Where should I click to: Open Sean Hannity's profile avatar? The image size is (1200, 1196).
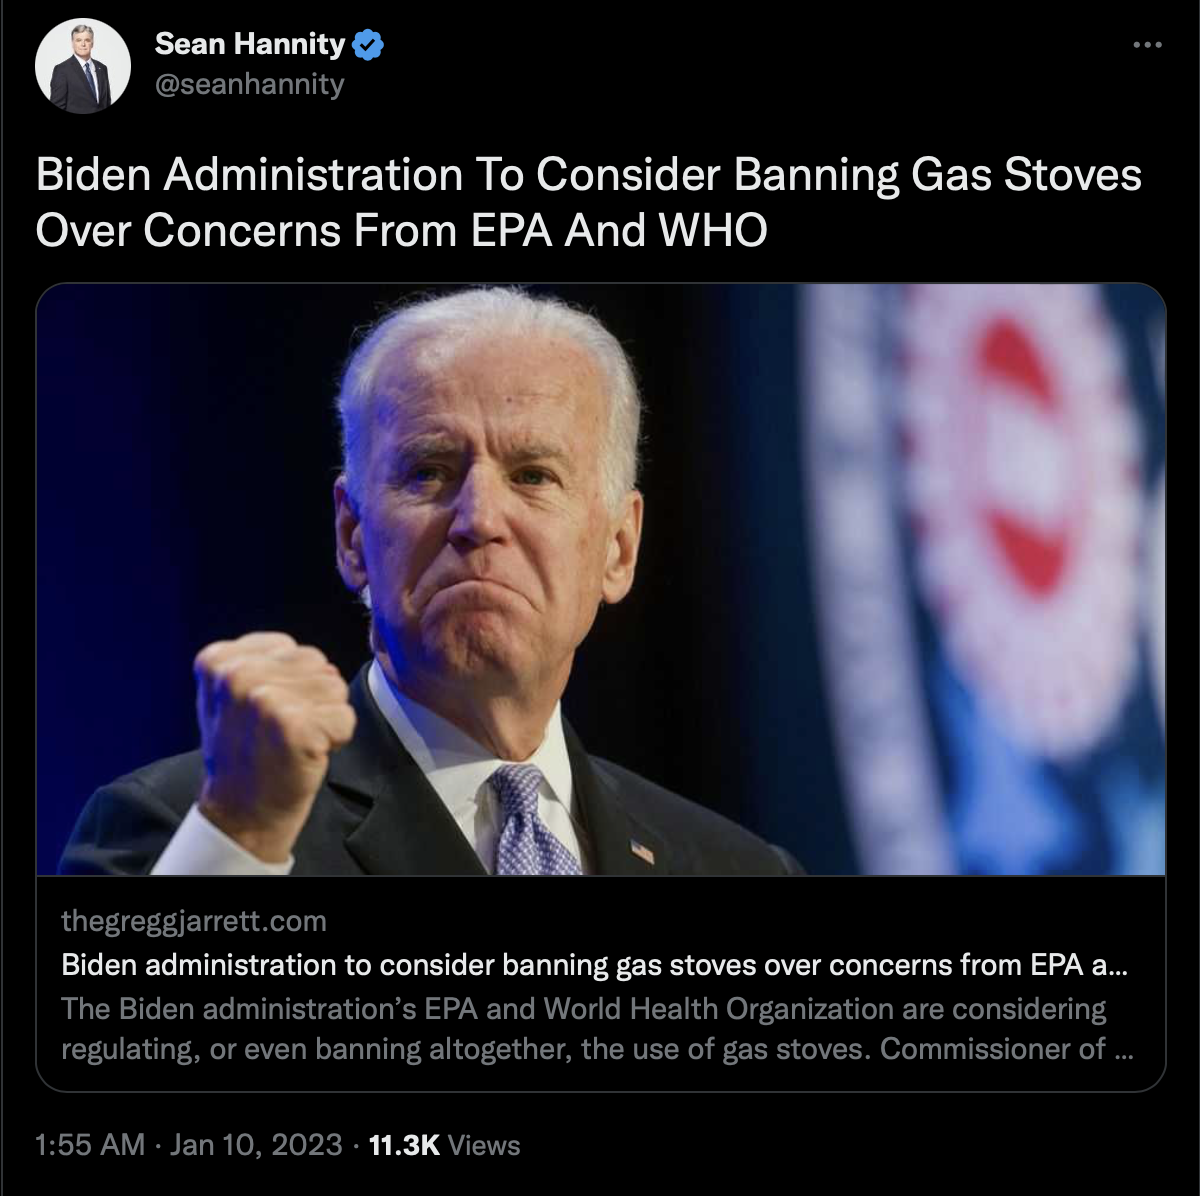point(83,66)
